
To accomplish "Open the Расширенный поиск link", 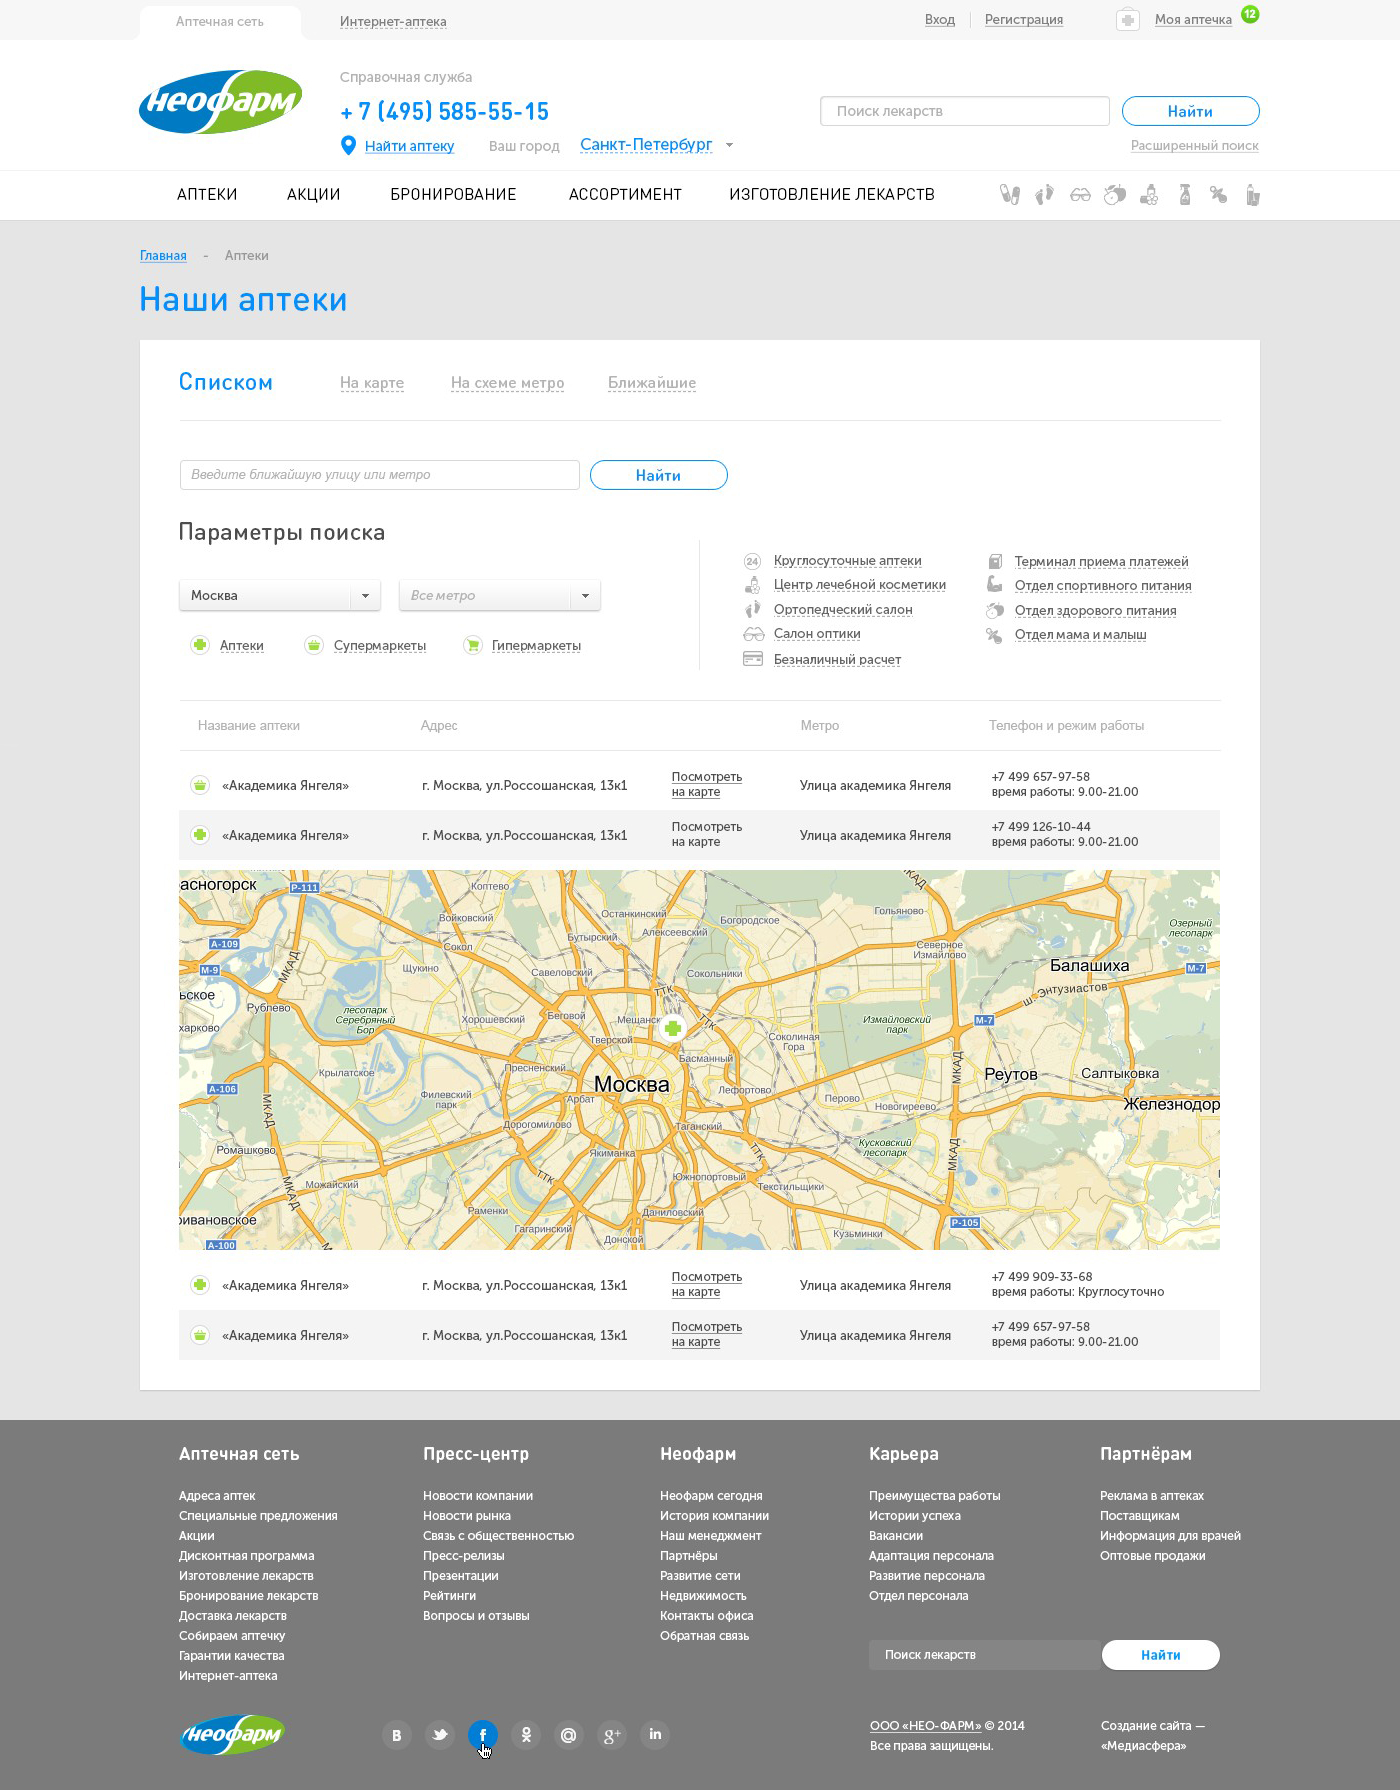I will [1194, 146].
